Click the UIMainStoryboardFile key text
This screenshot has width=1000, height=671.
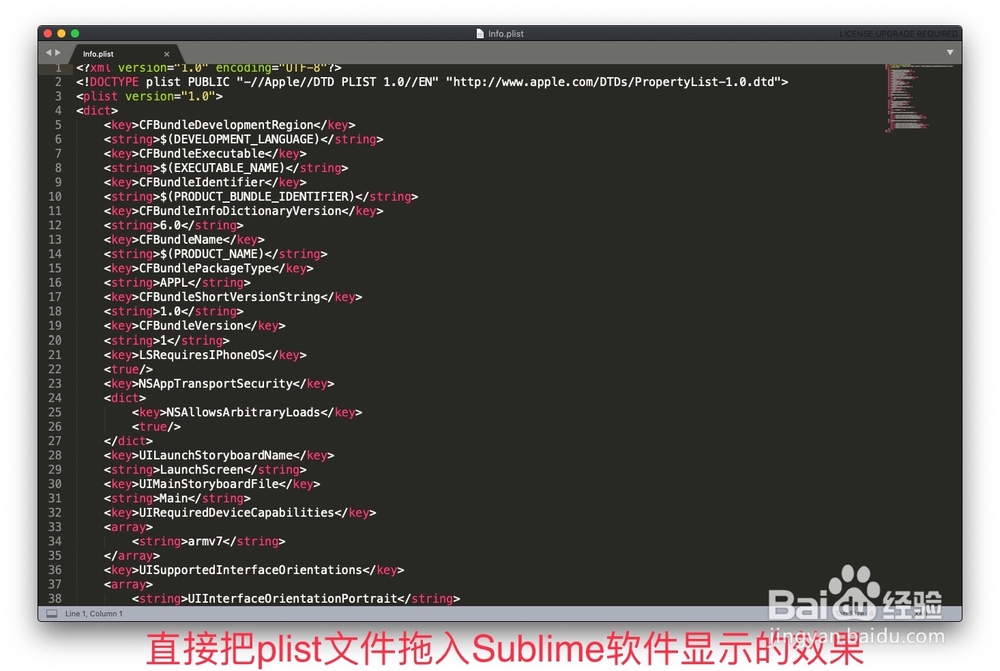point(209,484)
